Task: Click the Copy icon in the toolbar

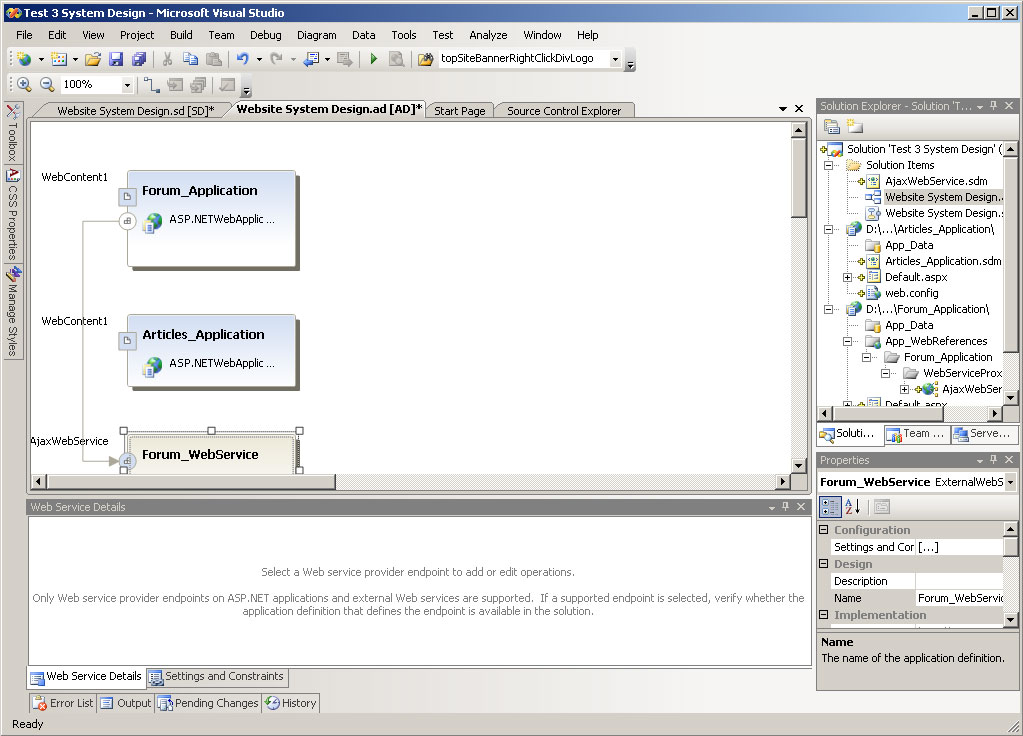Action: tap(190, 59)
